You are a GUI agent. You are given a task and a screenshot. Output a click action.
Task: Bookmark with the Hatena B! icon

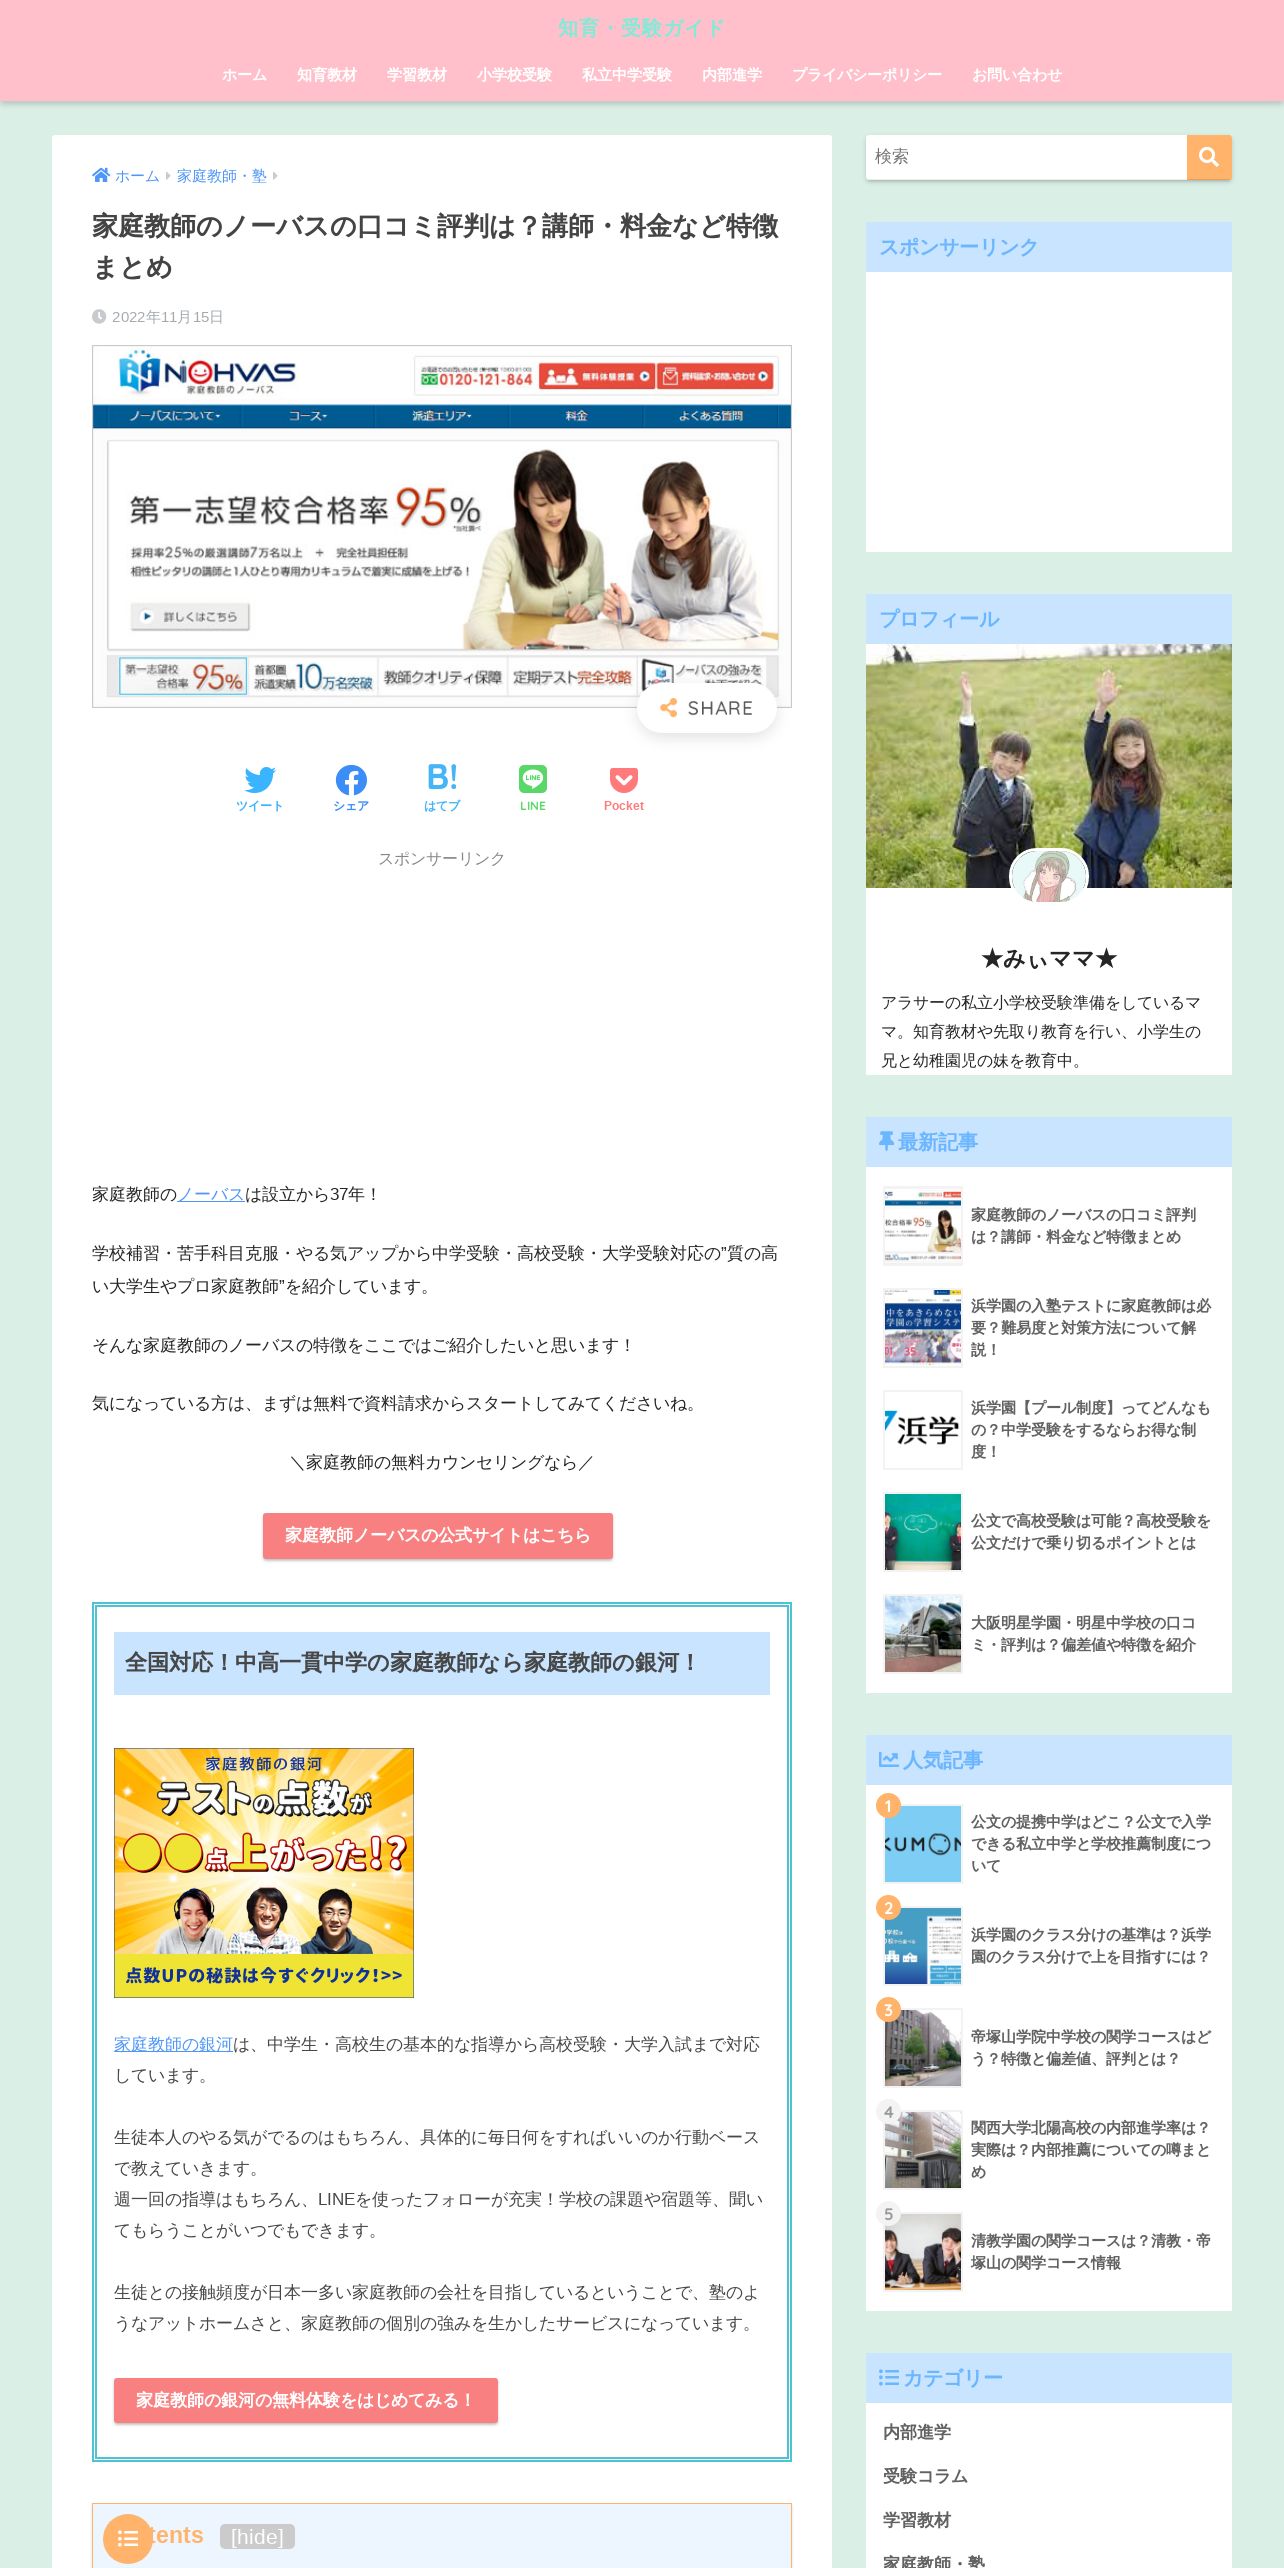(442, 788)
